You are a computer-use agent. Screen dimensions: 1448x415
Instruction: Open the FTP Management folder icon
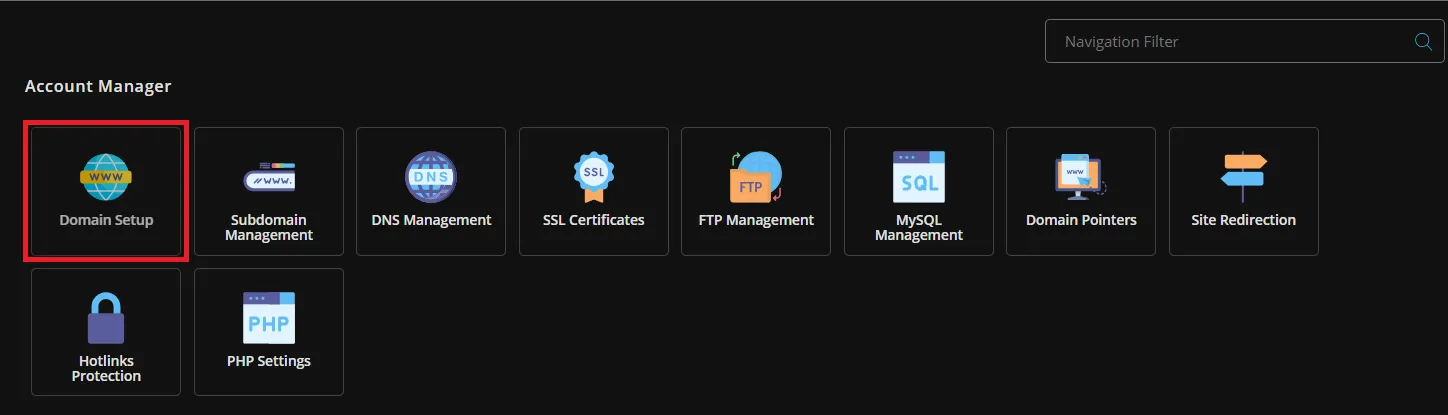(x=756, y=178)
